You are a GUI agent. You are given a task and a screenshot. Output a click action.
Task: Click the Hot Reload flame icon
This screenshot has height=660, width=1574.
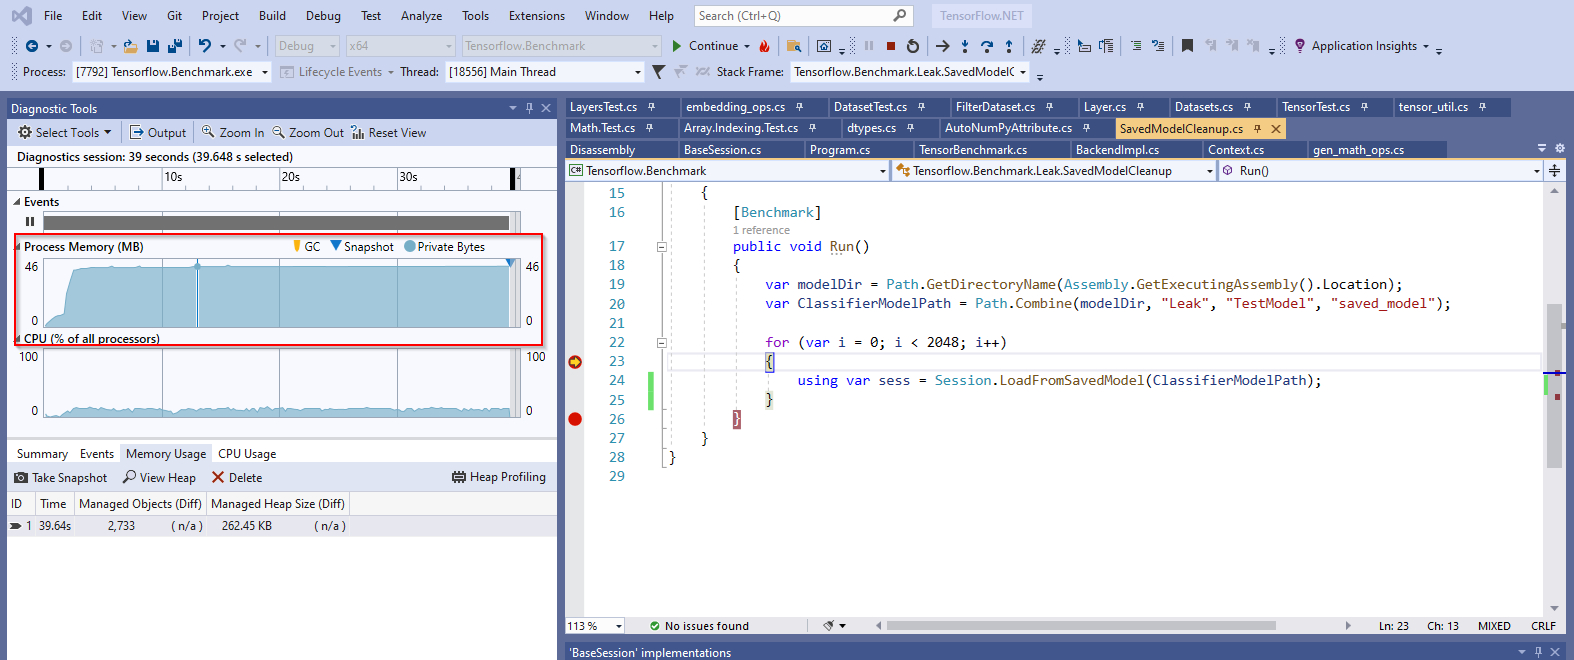coord(765,46)
